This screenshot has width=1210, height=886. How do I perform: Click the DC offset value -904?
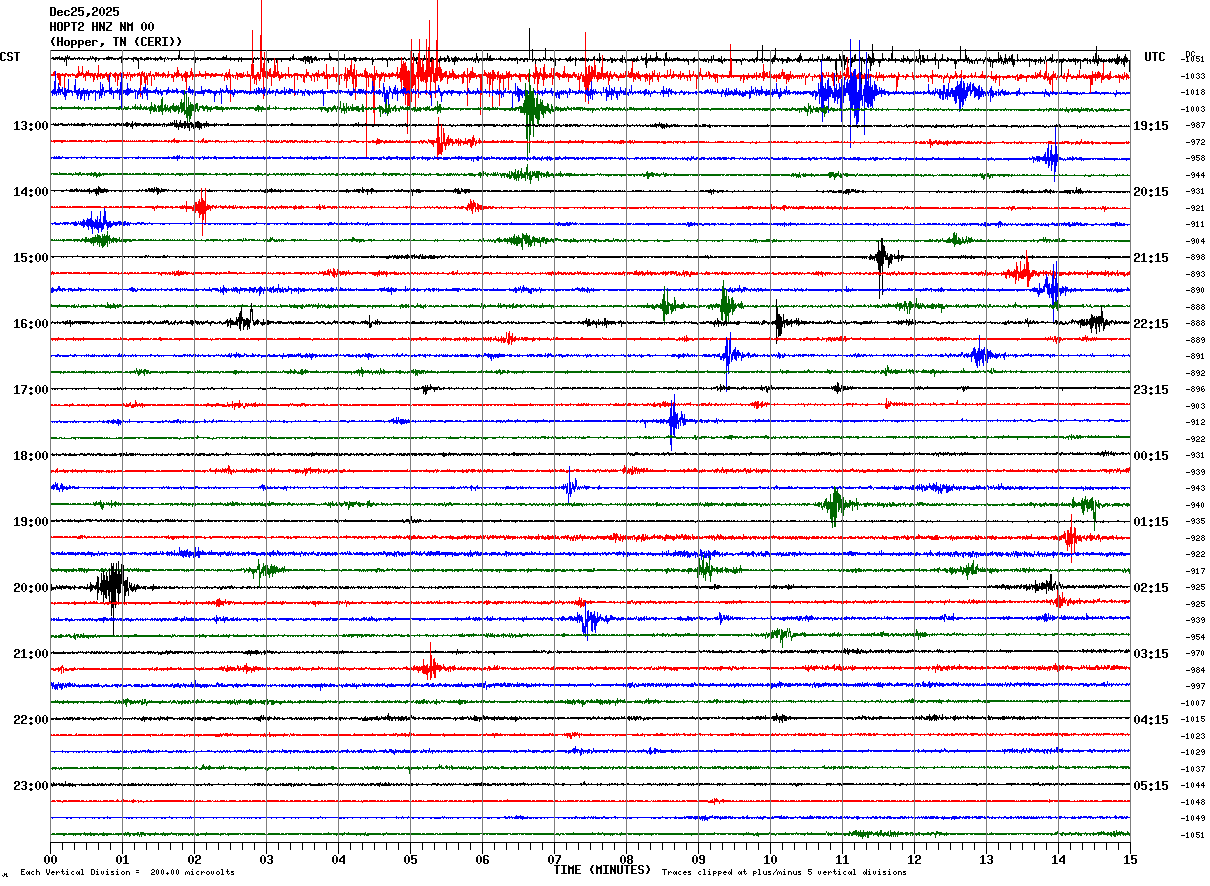pyautogui.click(x=1195, y=241)
